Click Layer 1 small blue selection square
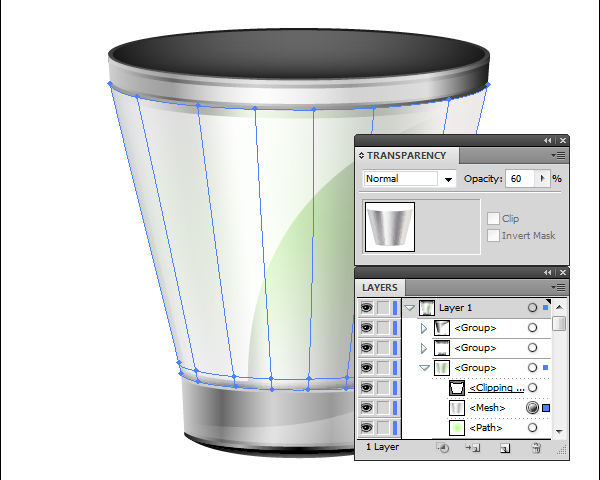Screen dimensions: 600x480 coord(546,307)
